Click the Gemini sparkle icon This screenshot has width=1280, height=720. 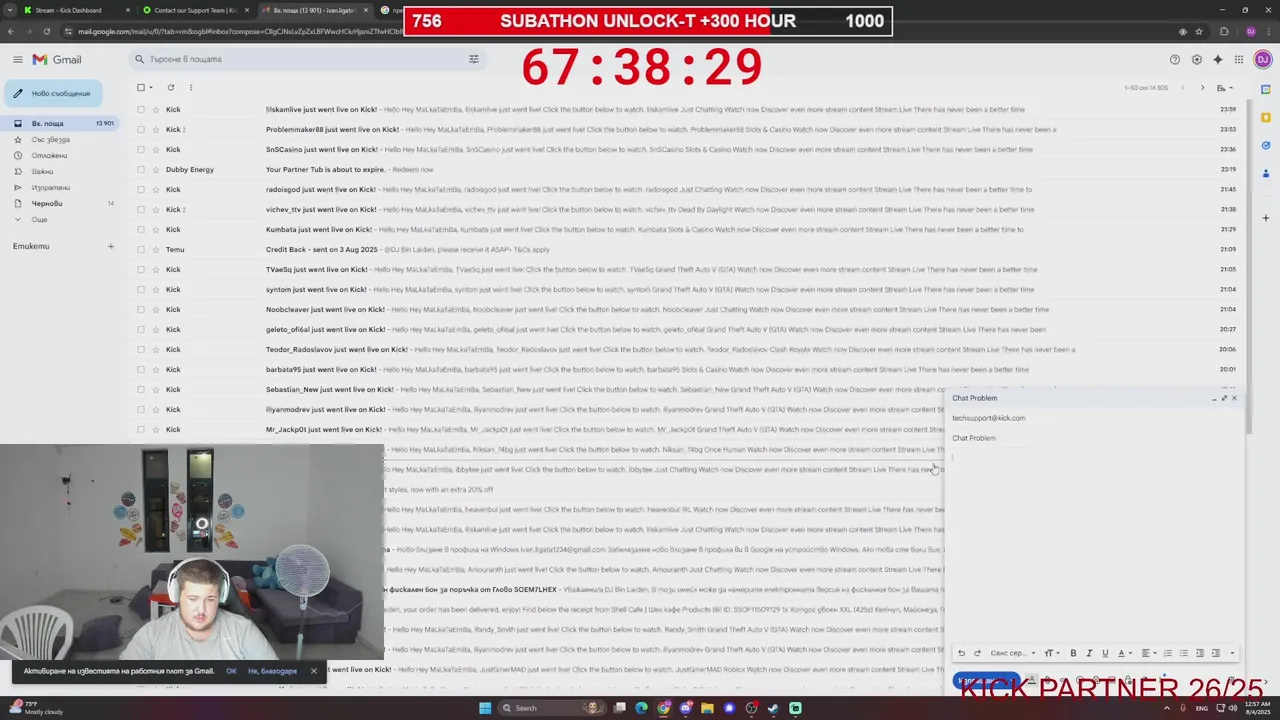(1217, 60)
